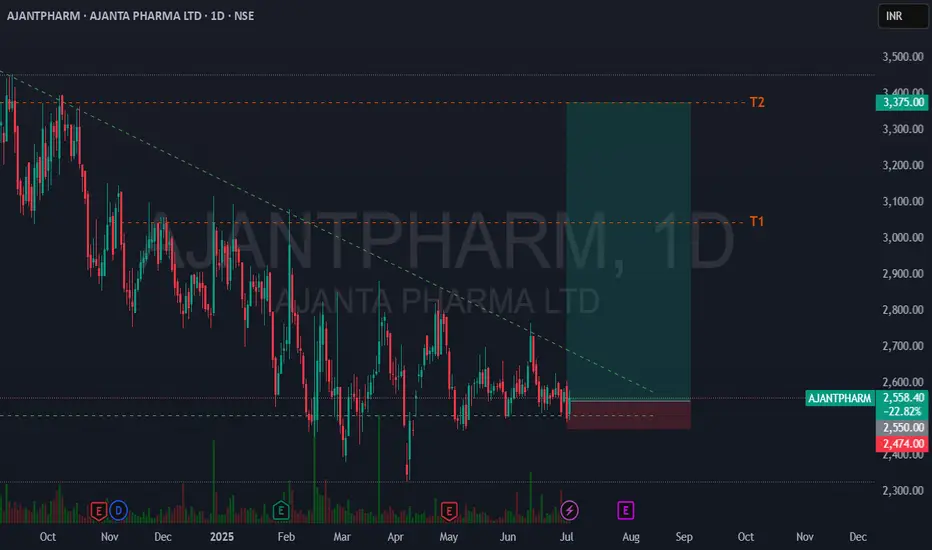The width and height of the screenshot is (932, 550).
Task: Click the 2,558.40 last price tag
Action: 902,398
